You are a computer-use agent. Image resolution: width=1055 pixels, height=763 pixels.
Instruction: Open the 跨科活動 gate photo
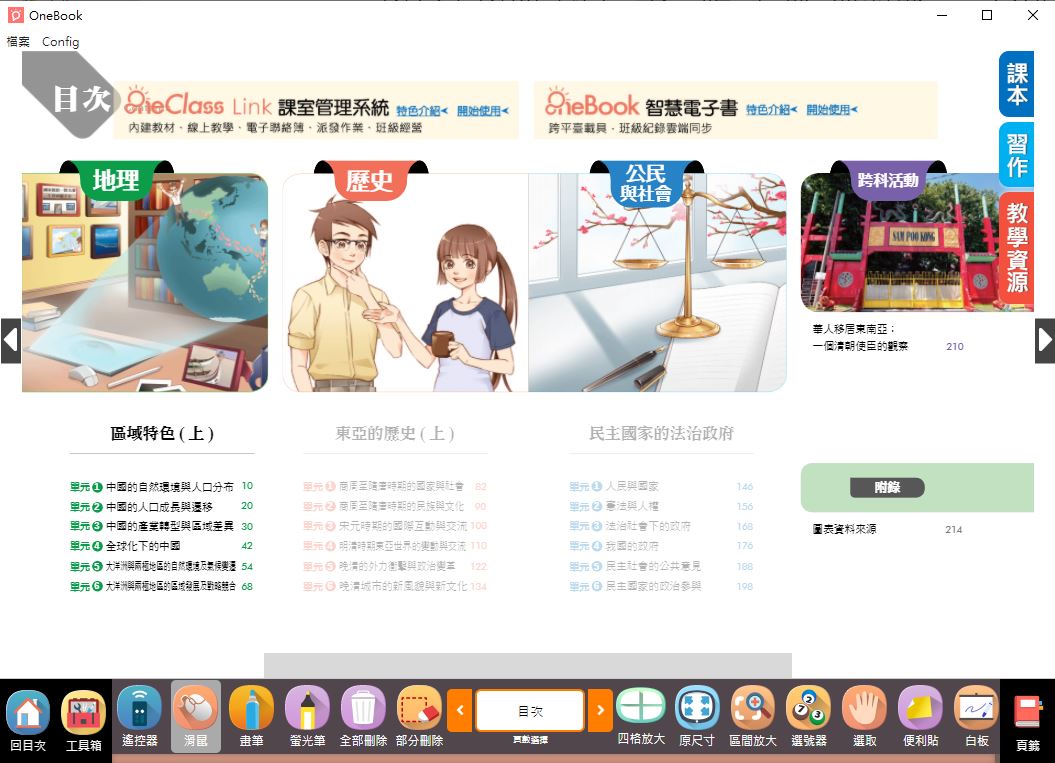pos(915,242)
